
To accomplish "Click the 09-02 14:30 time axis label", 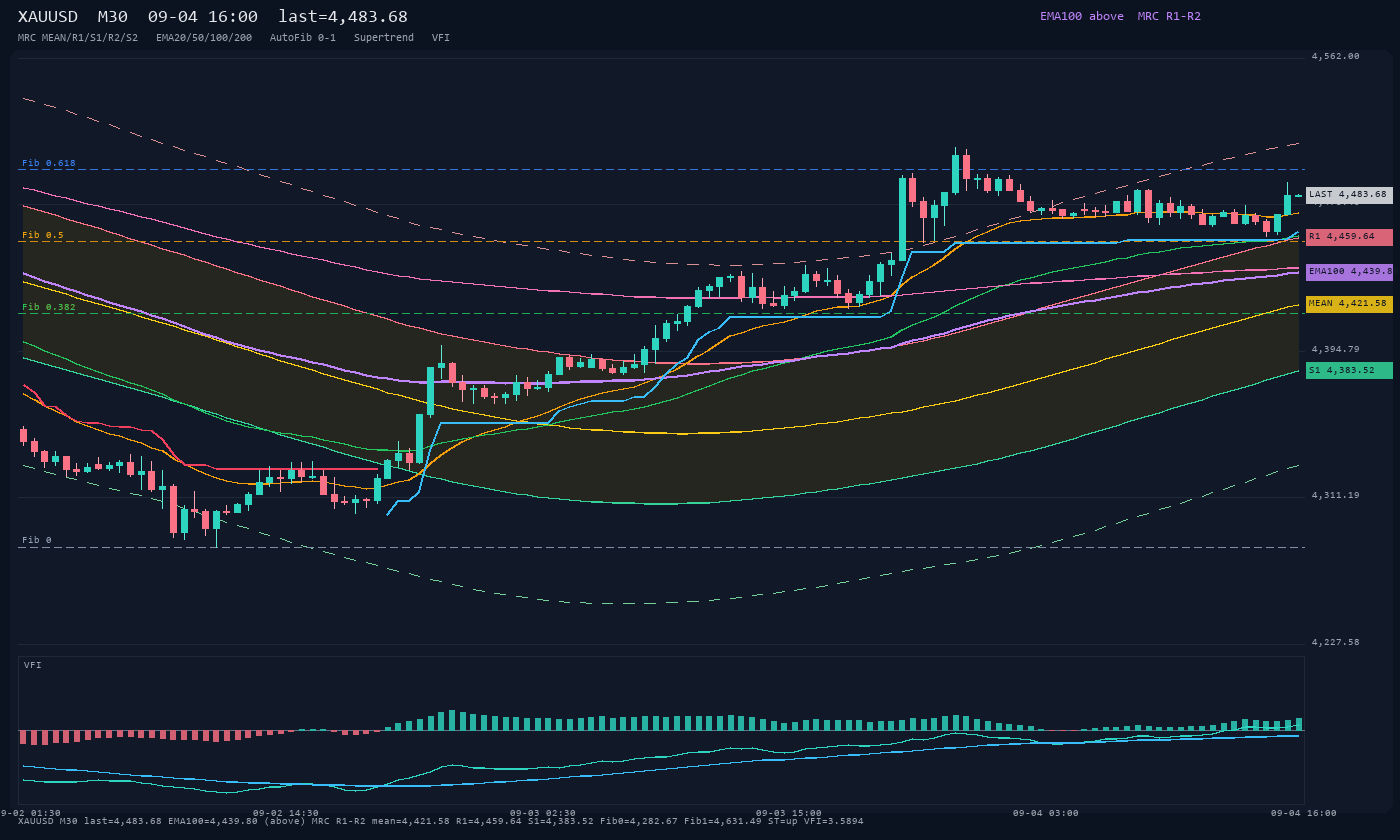I will tap(286, 813).
